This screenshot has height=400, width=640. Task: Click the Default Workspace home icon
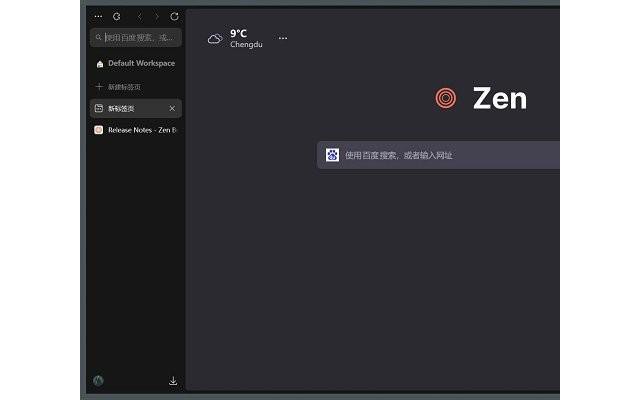click(x=100, y=64)
